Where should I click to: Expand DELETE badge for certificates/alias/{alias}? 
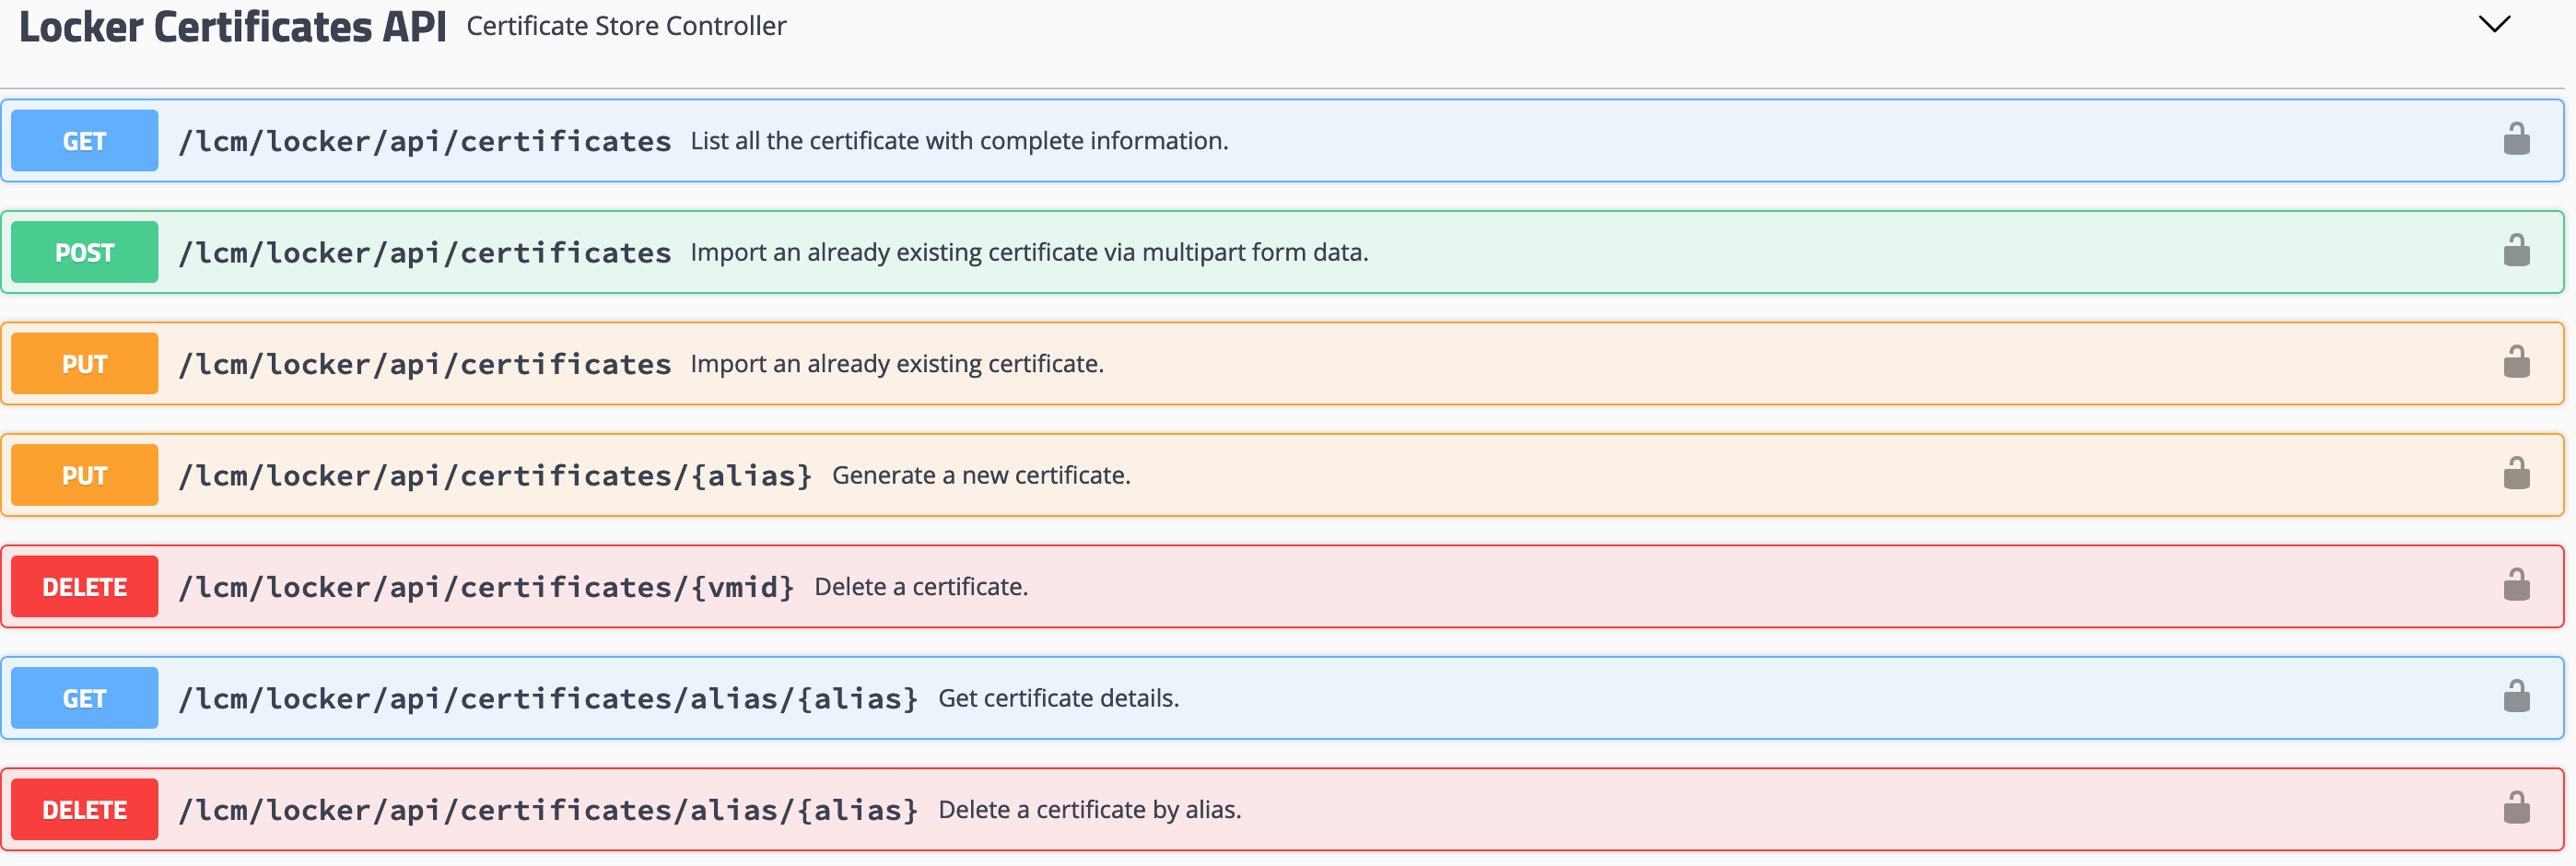pyautogui.click(x=84, y=810)
